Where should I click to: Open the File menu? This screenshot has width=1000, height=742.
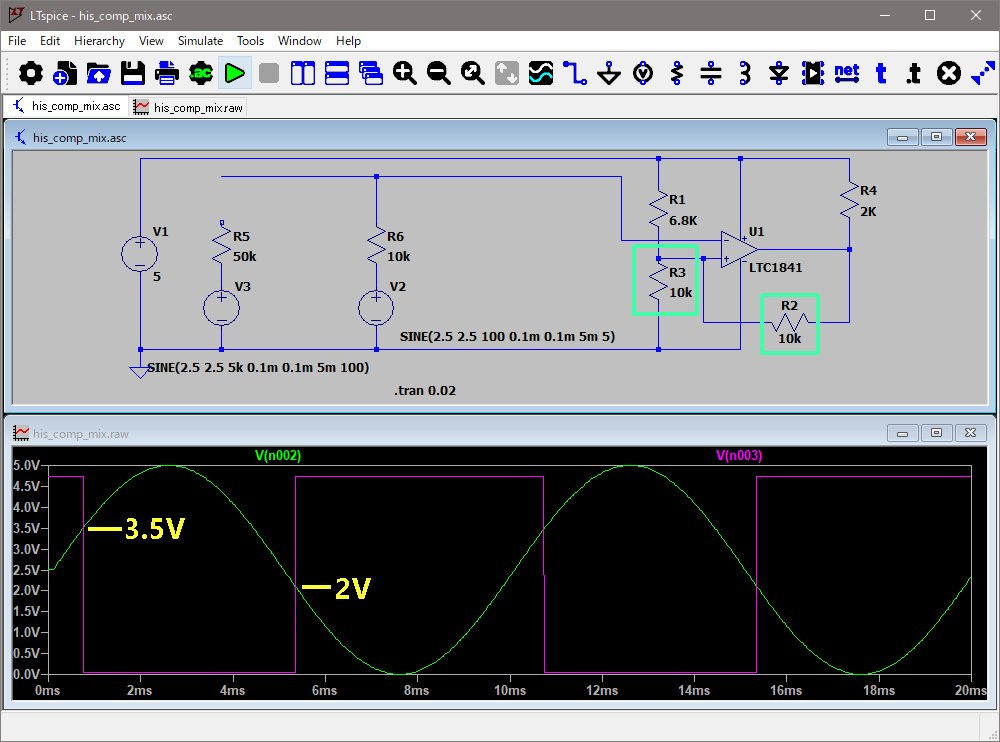(17, 41)
